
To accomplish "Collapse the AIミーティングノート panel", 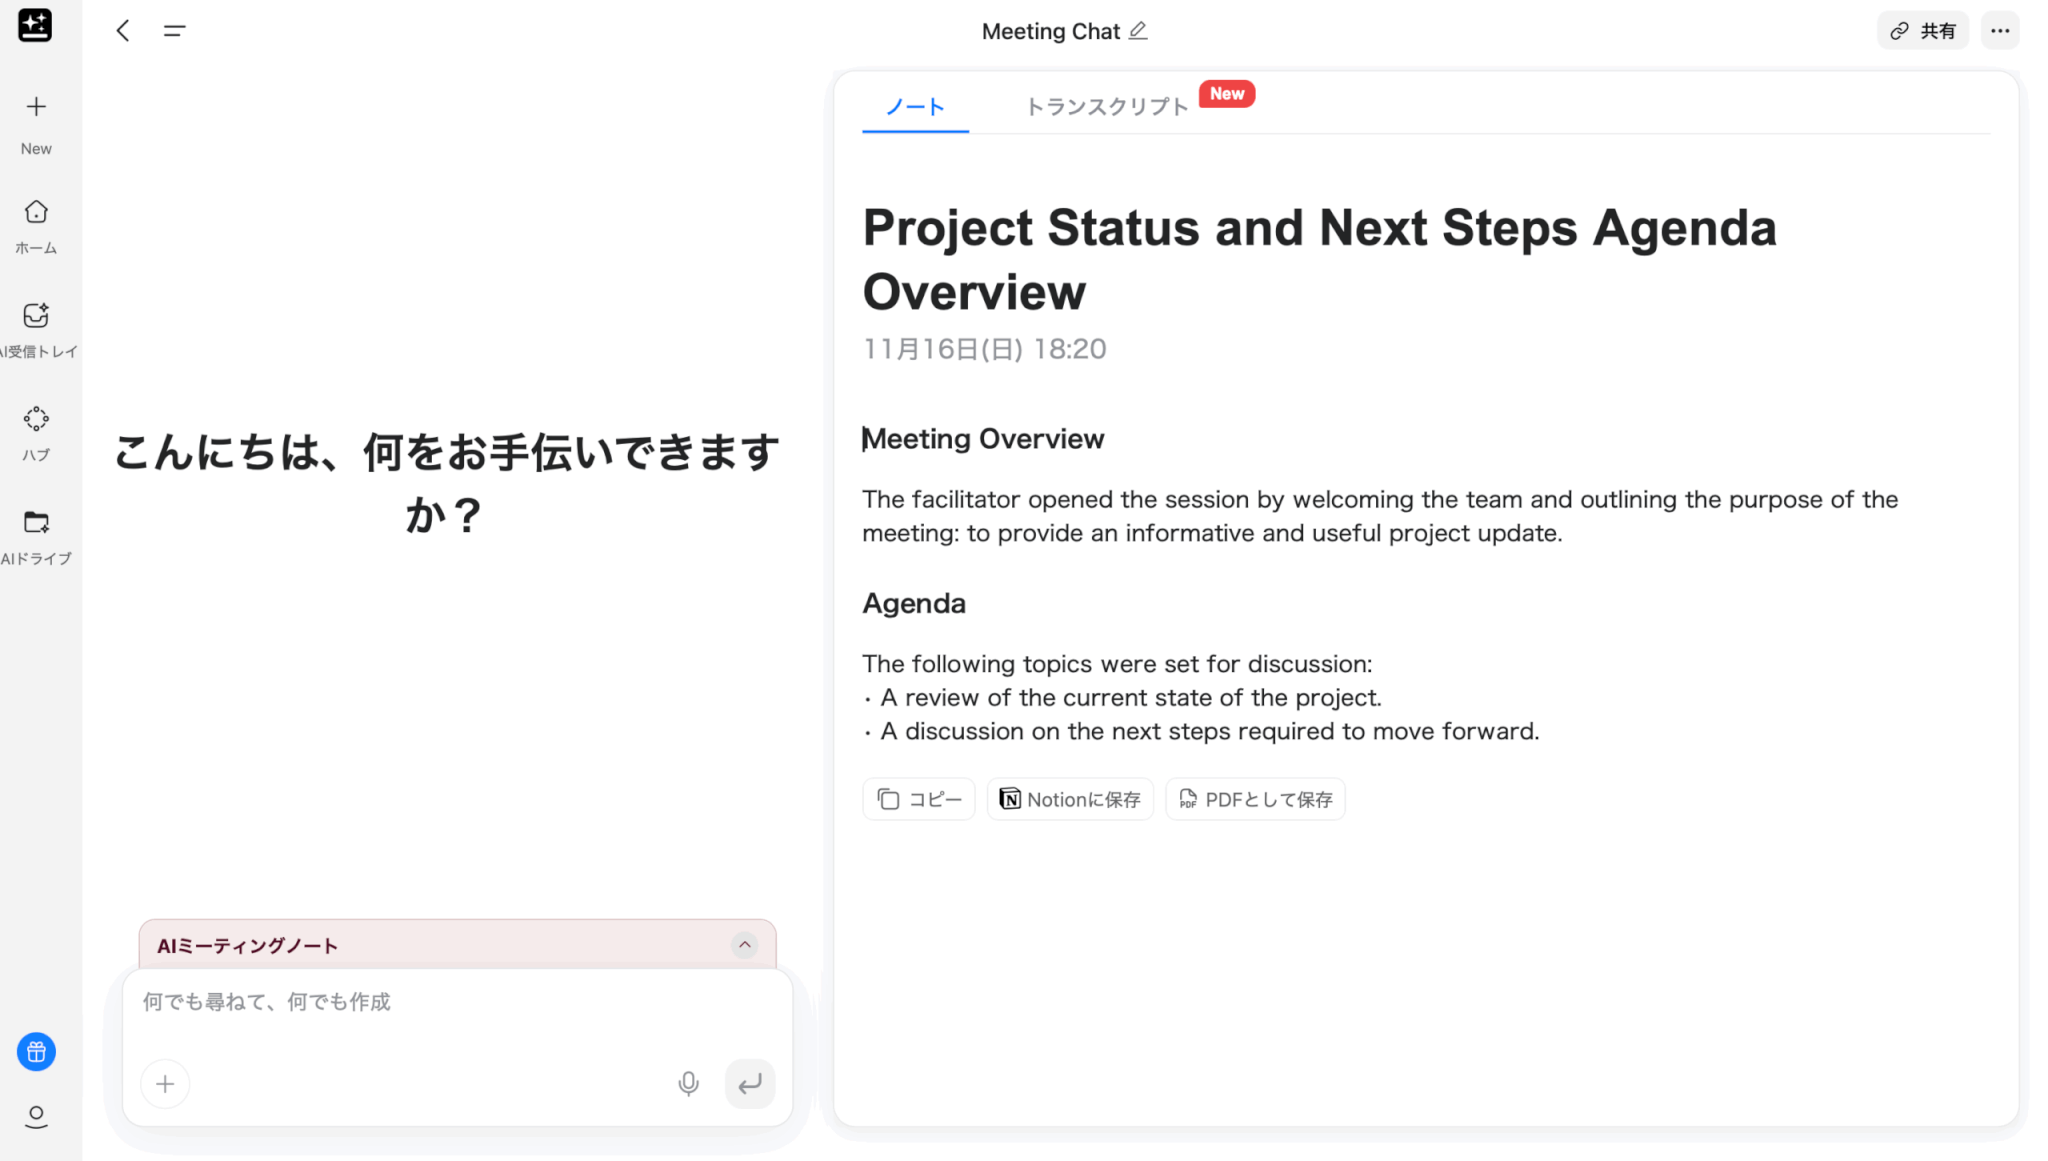I will (x=744, y=945).
